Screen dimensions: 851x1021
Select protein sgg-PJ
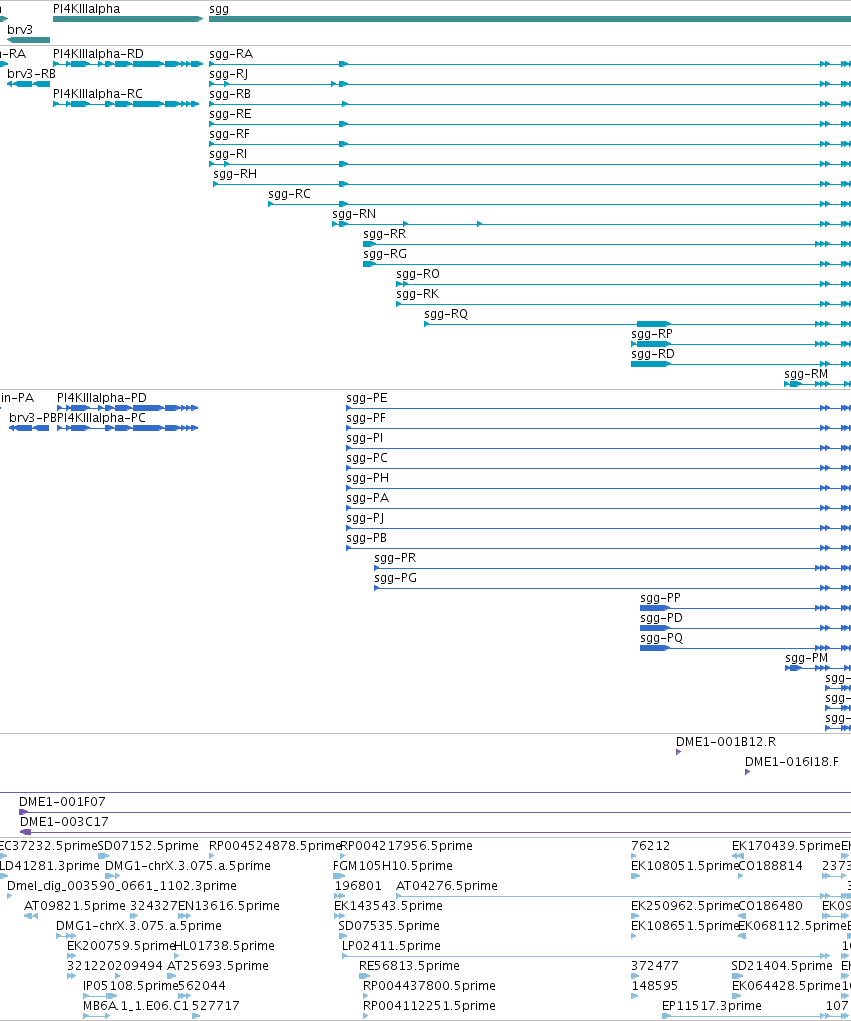(x=598, y=528)
